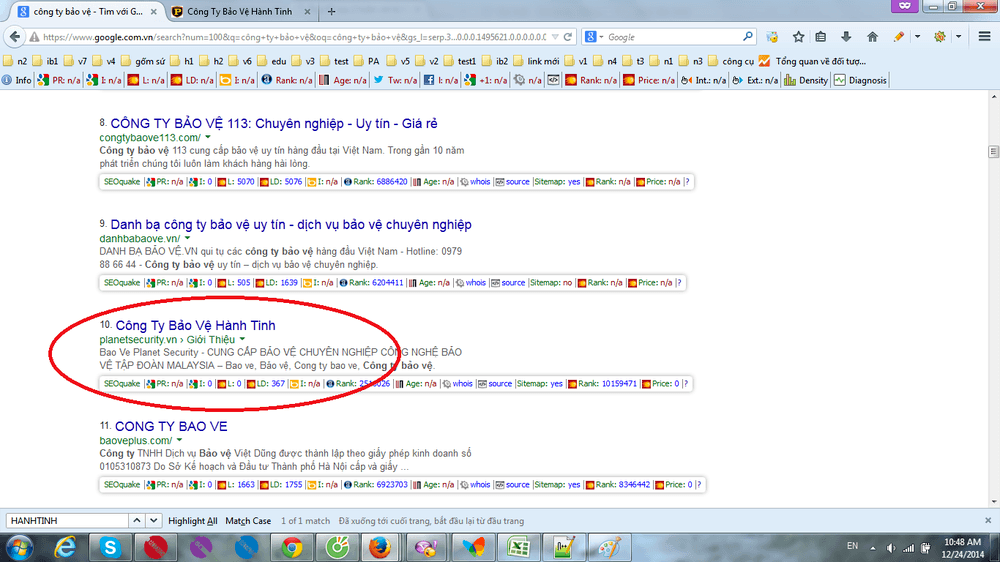Open the downloads arrow icon
Image resolution: width=1000 pixels, height=562 pixels.
tap(846, 37)
